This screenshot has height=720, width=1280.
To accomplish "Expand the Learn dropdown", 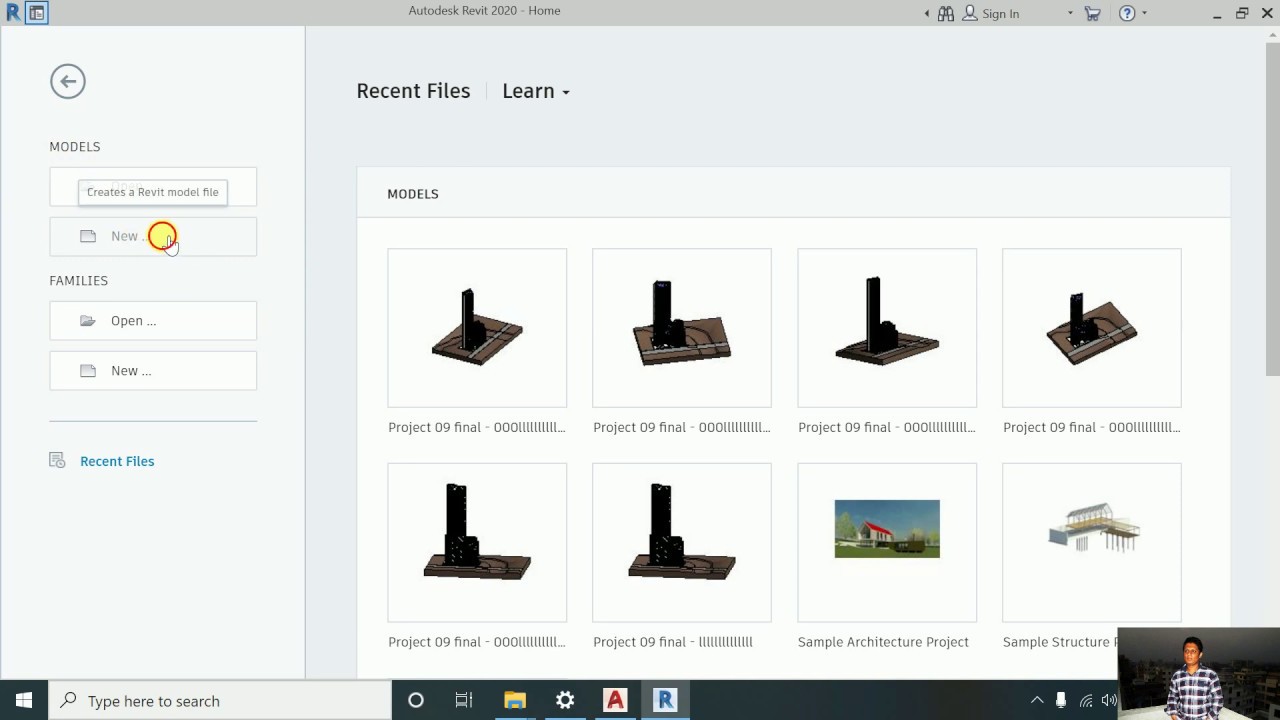I will tap(536, 91).
